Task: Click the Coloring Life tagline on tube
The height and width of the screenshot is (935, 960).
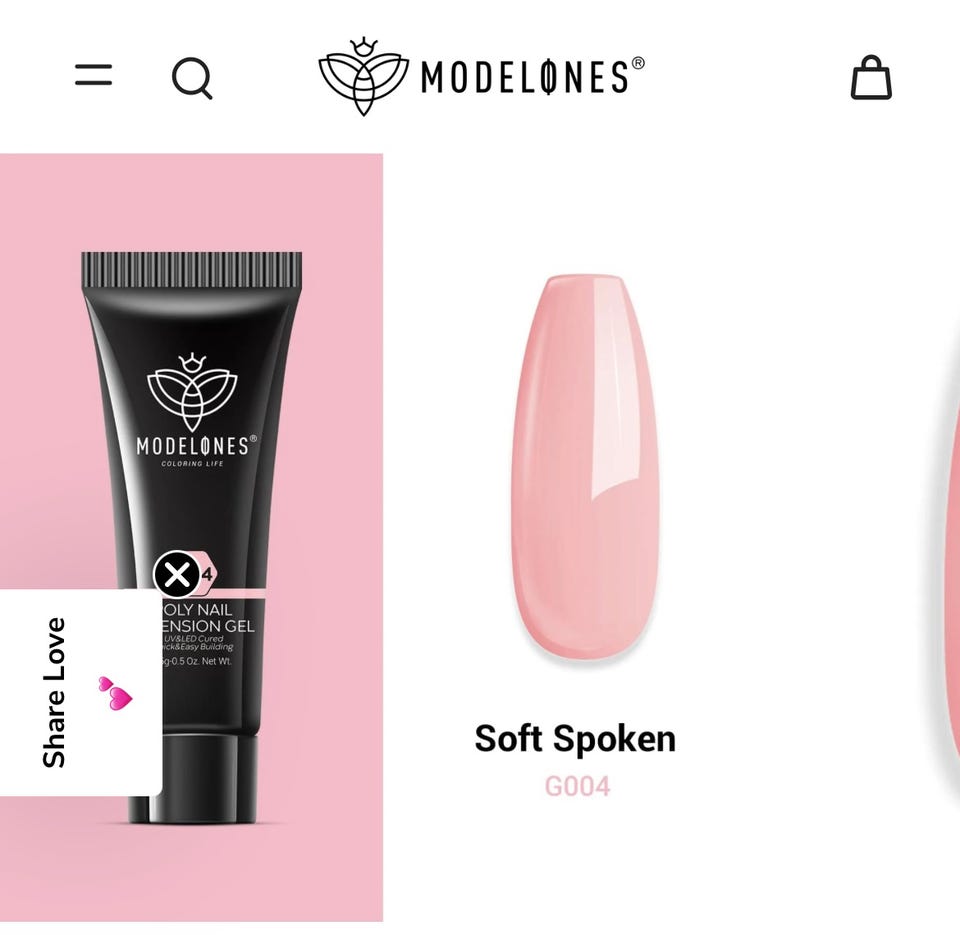Action: [x=192, y=464]
